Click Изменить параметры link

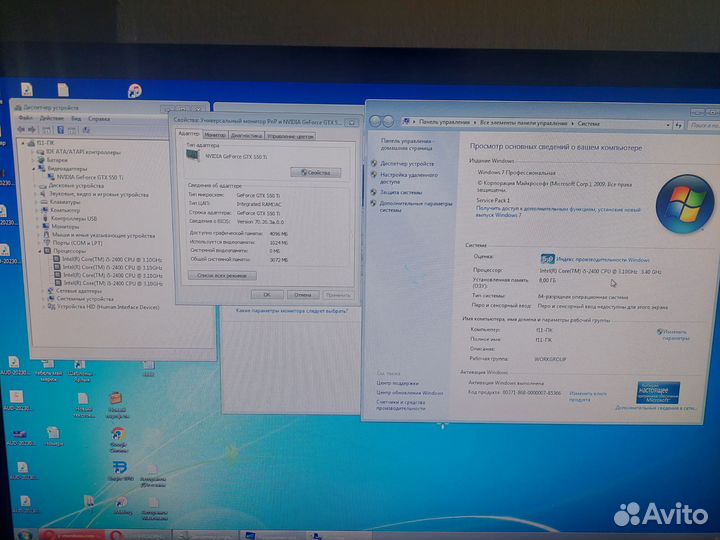point(675,335)
